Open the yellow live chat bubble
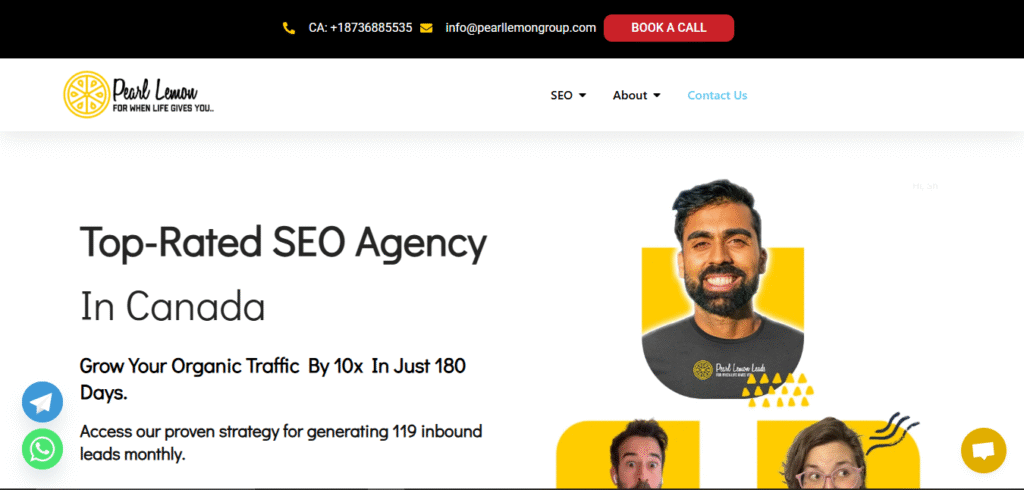The image size is (1024, 490). click(984, 451)
